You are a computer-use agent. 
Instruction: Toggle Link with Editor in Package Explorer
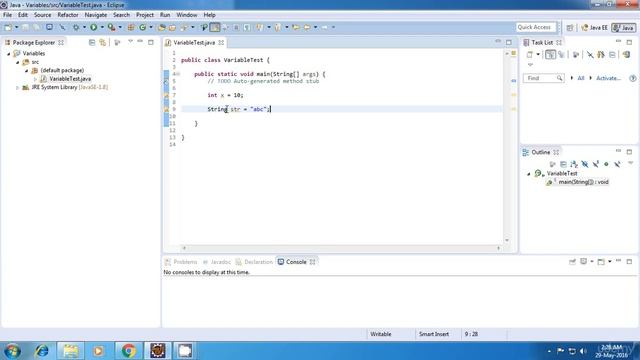click(102, 42)
